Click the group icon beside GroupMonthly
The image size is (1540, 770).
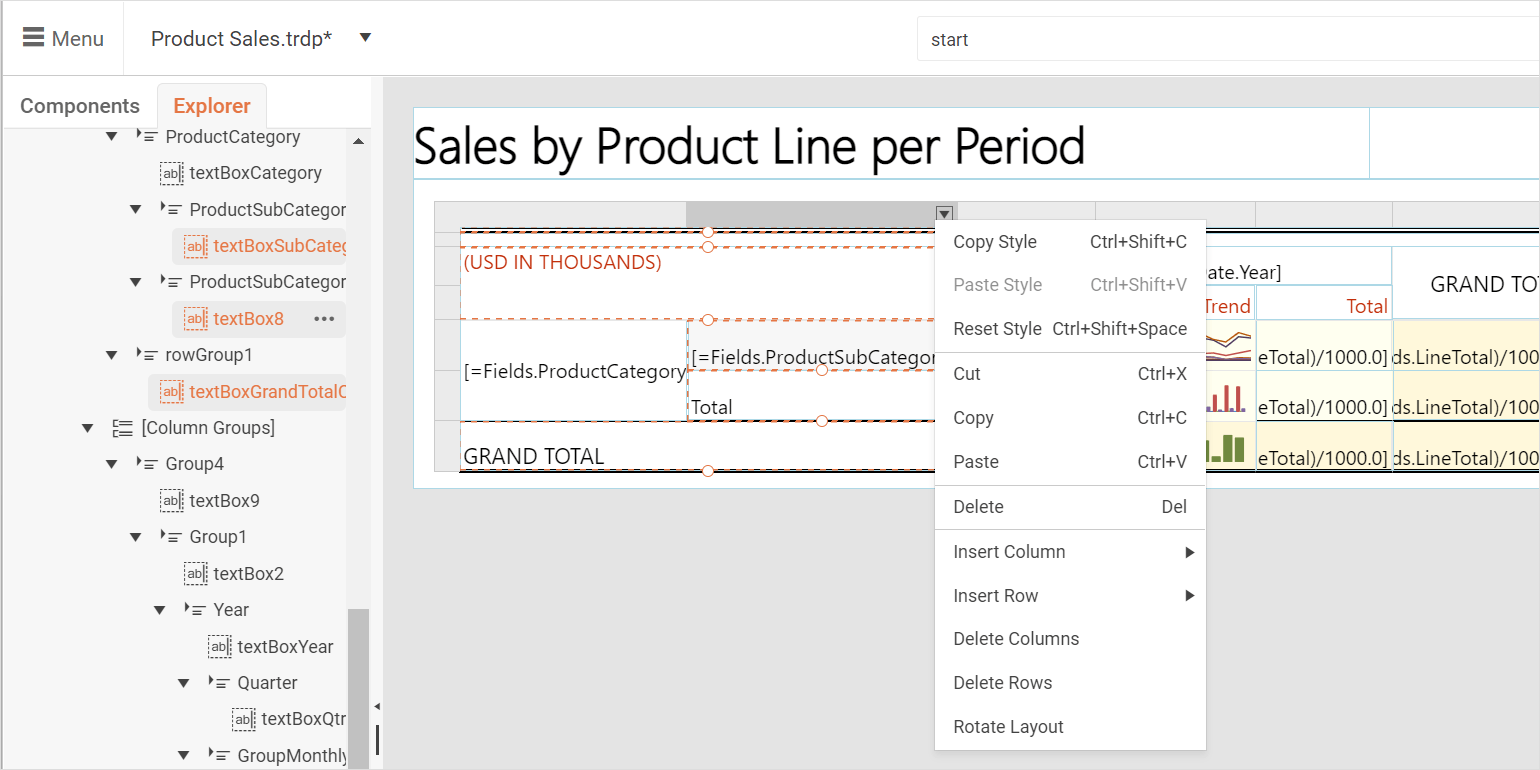pyautogui.click(x=219, y=756)
